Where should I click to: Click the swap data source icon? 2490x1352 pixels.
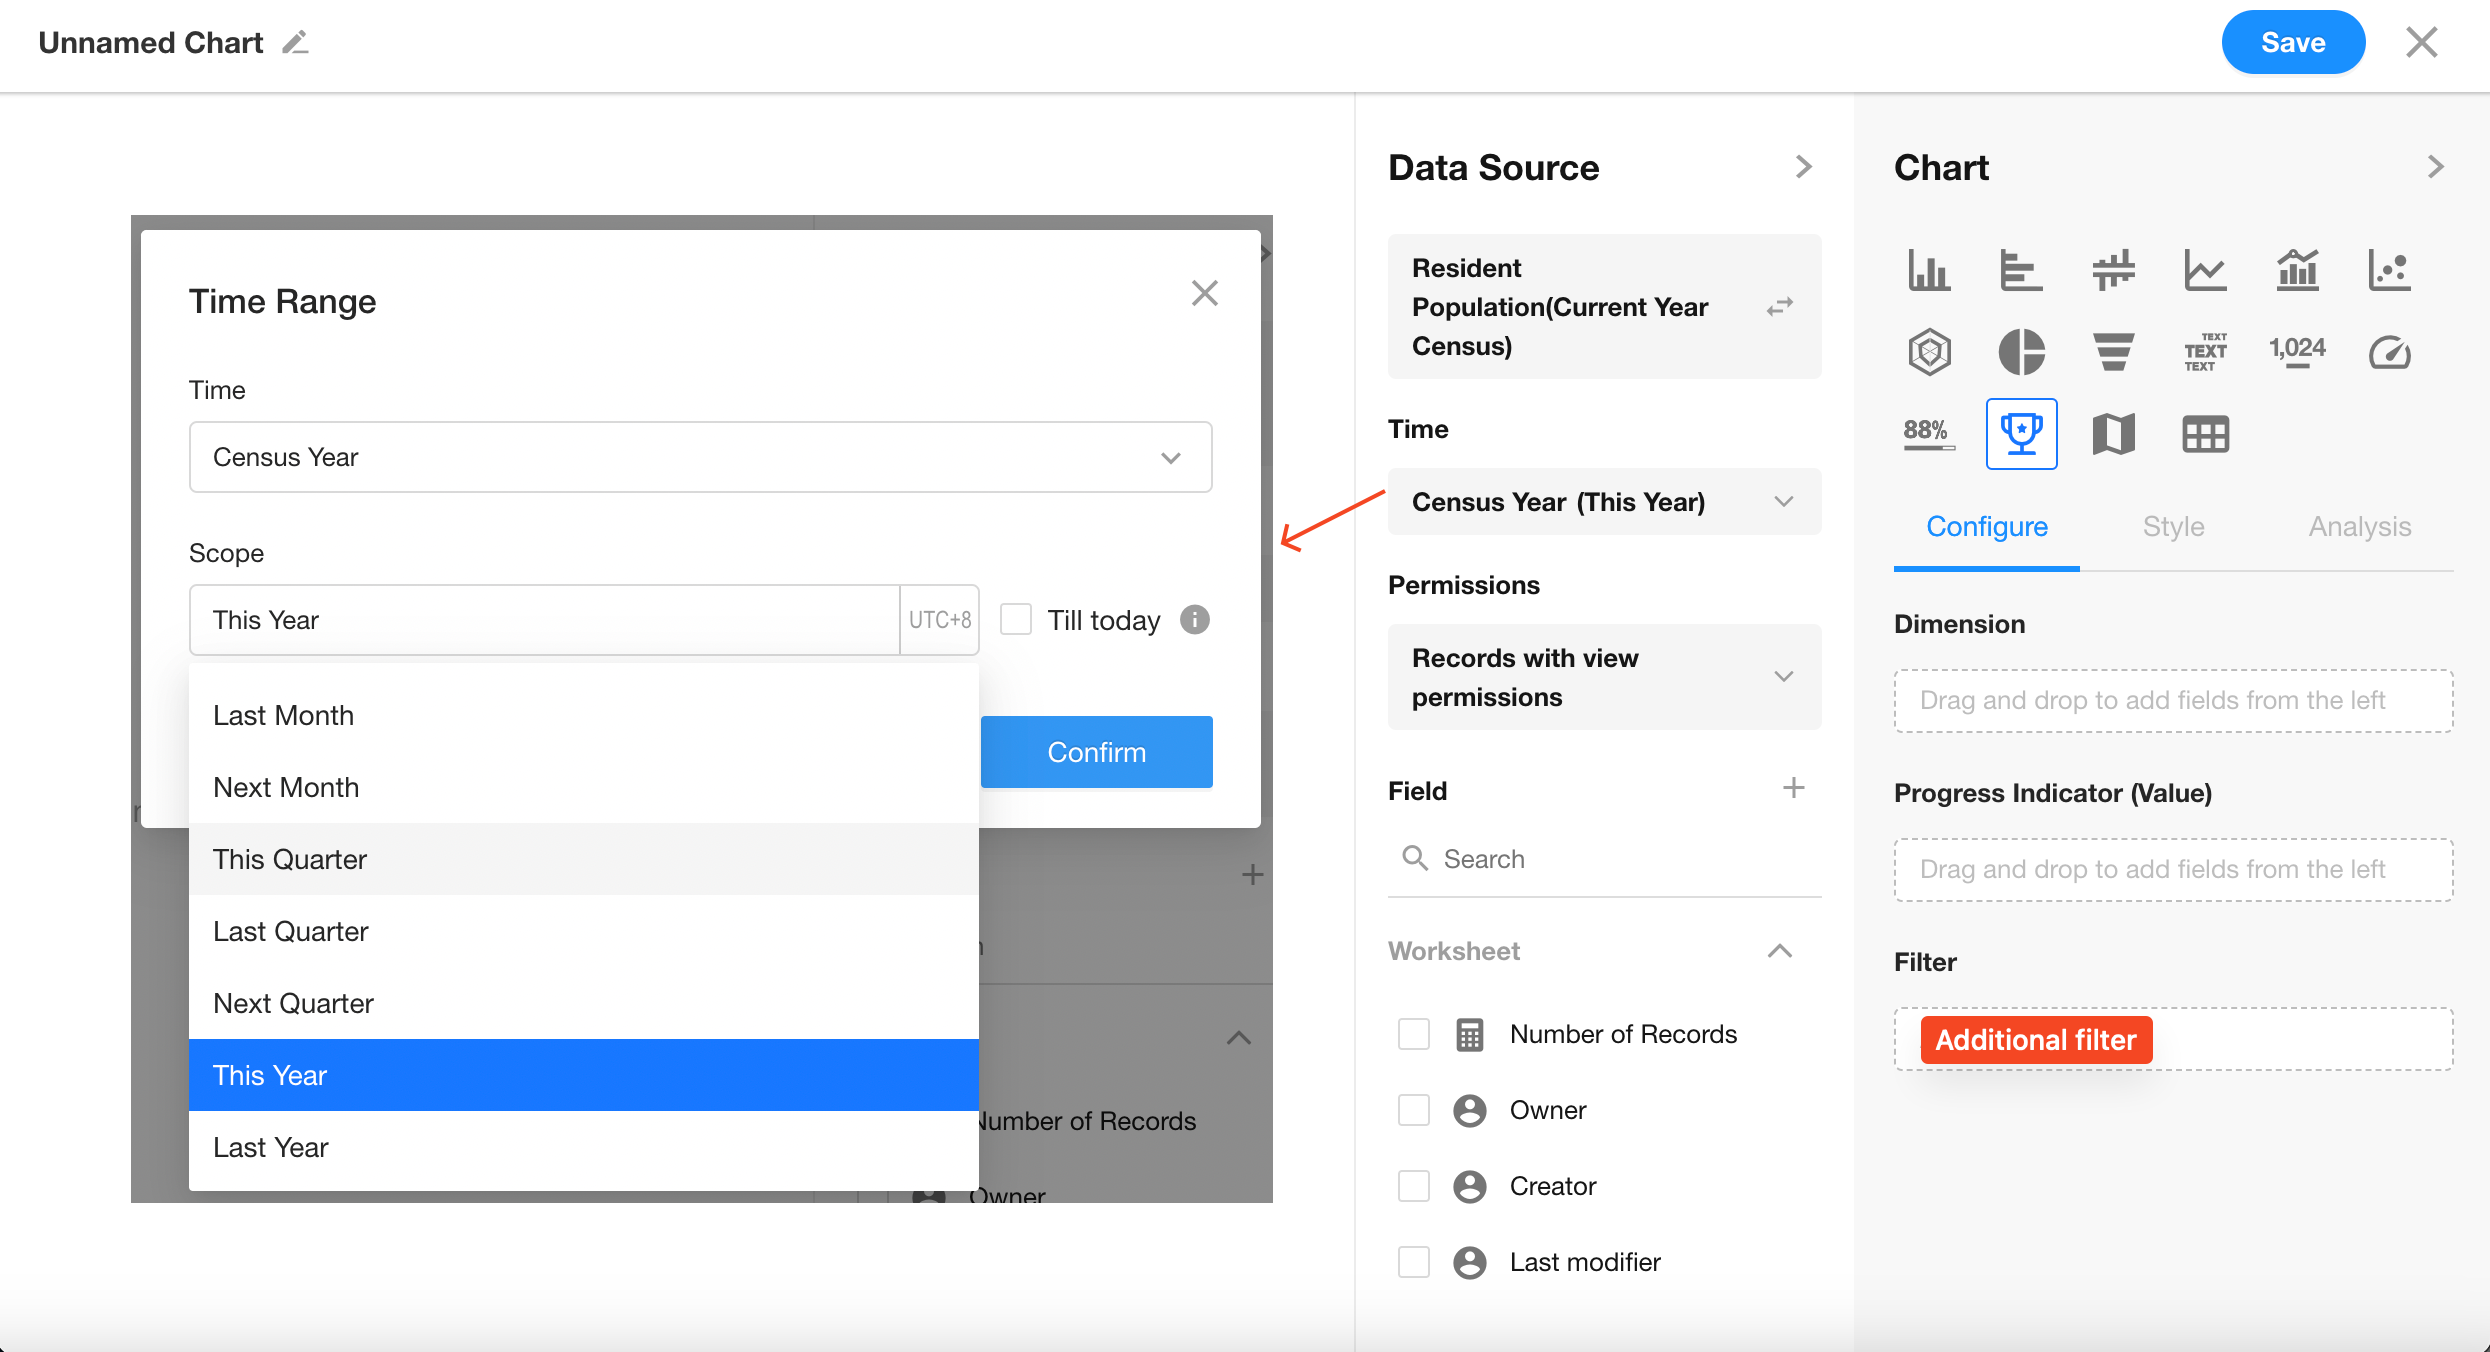coord(1779,306)
